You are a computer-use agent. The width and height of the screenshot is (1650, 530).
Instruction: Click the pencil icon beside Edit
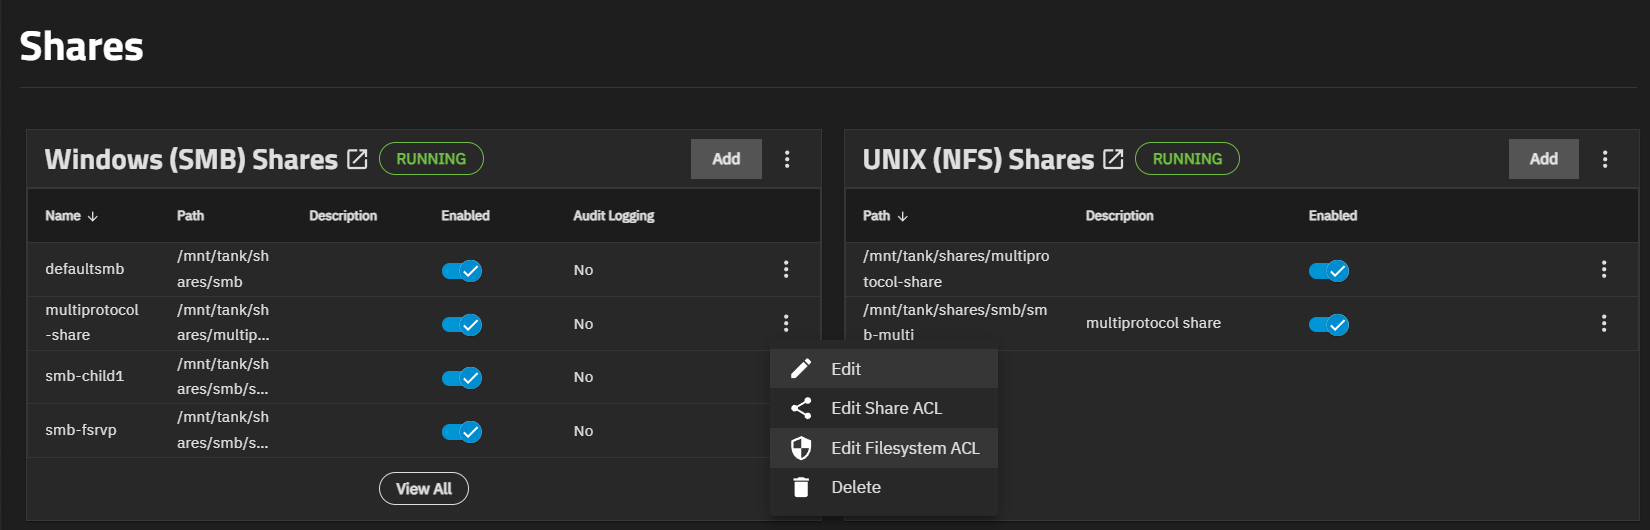pyautogui.click(x=801, y=369)
